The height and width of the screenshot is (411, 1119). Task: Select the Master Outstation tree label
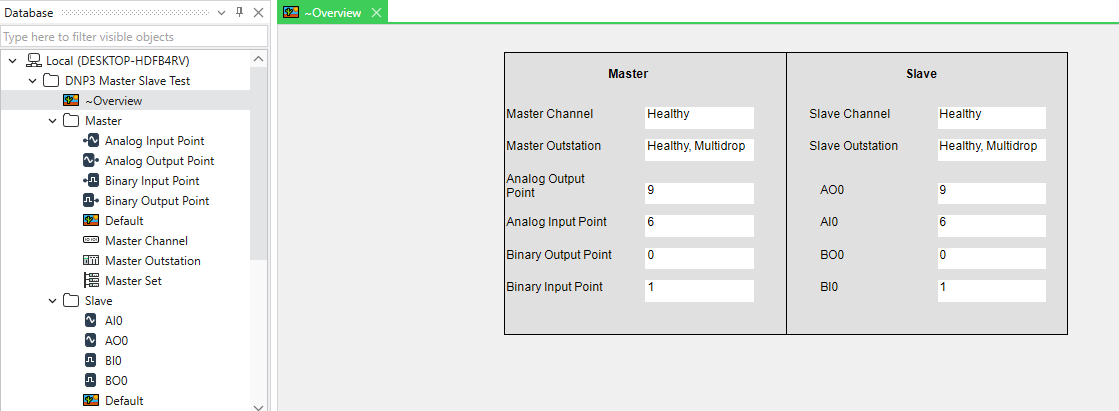153,260
